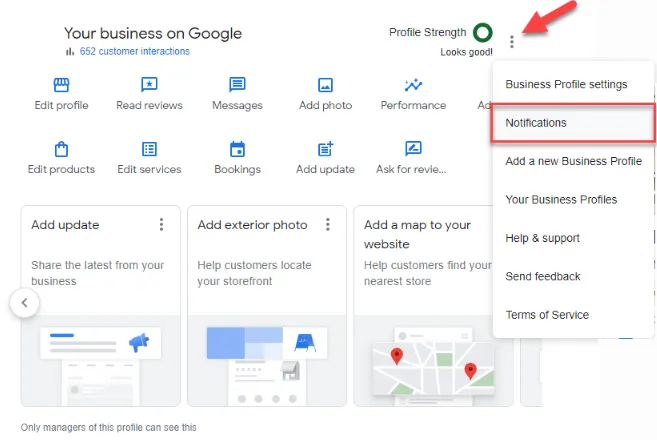Open the Add exterior photo card title
This screenshot has height=440, width=657.
pos(252,225)
